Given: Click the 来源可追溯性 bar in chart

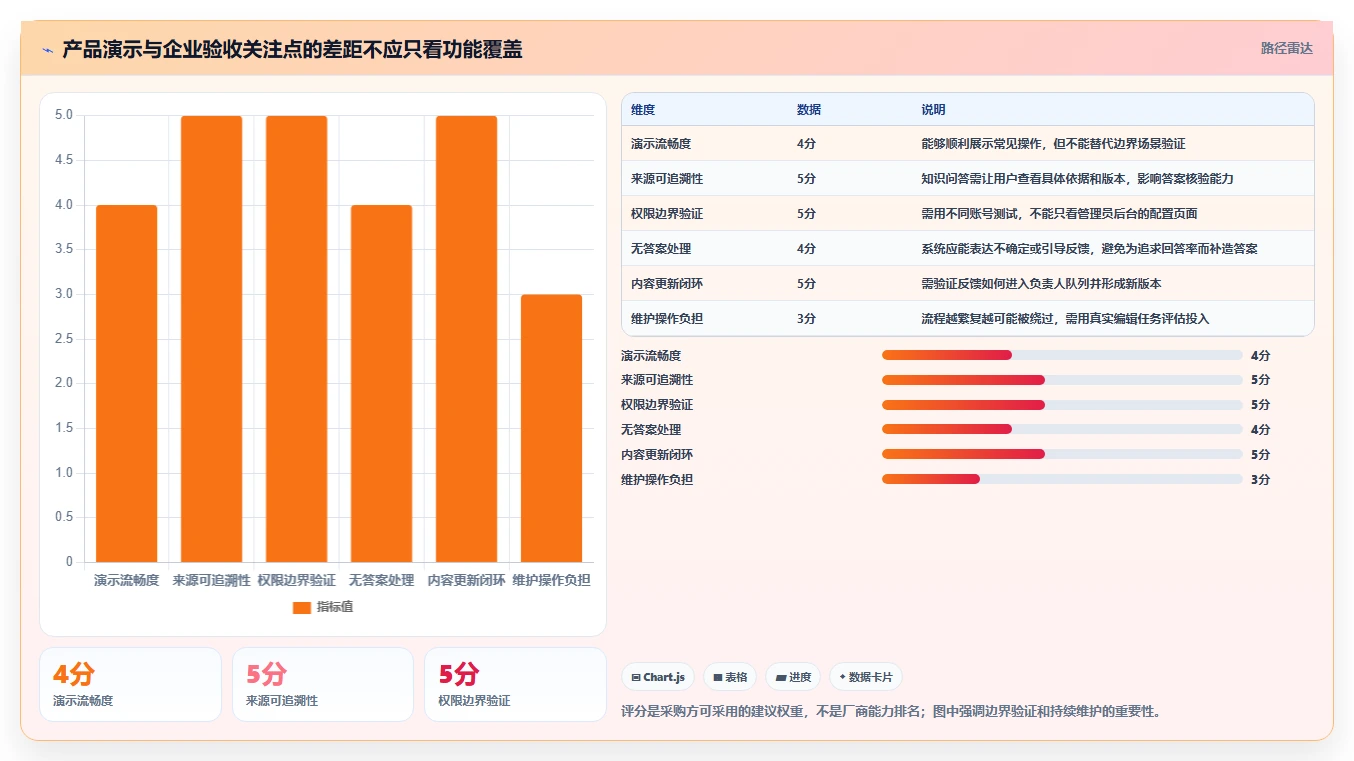Looking at the screenshot, I should [211, 339].
